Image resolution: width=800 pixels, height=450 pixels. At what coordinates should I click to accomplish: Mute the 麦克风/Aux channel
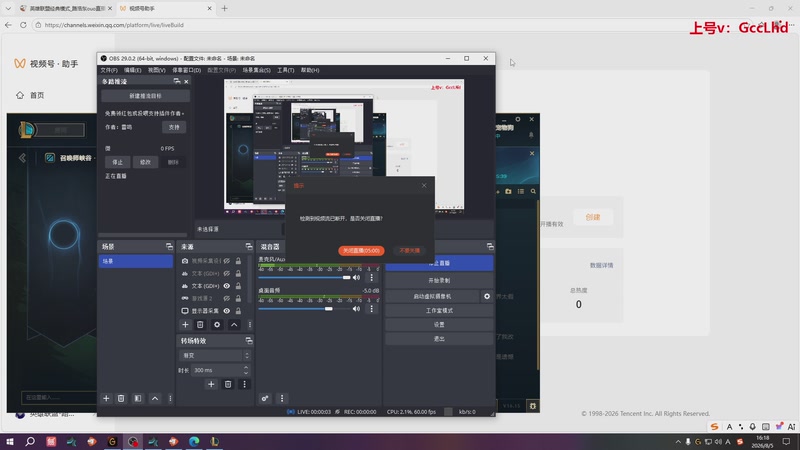tap(357, 278)
